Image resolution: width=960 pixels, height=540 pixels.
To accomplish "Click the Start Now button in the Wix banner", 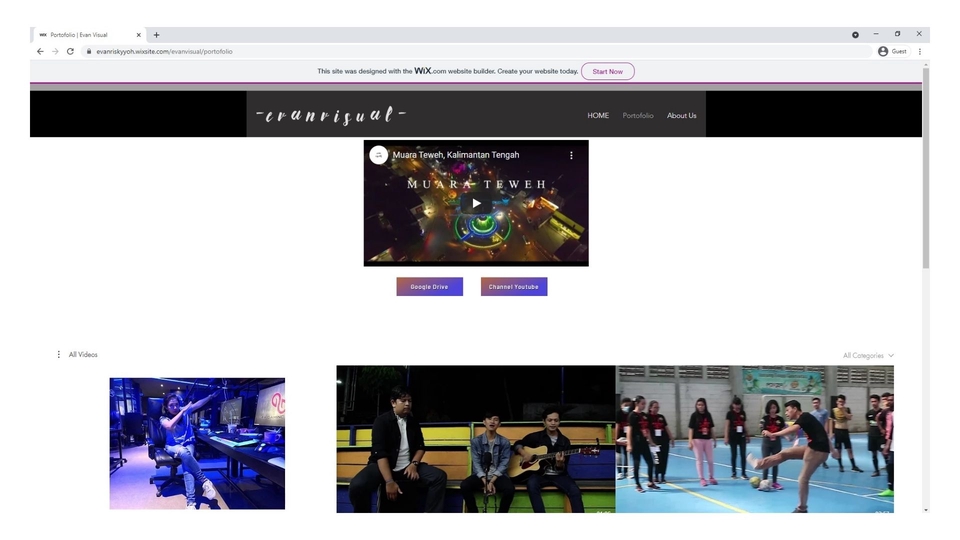I will [x=607, y=72].
